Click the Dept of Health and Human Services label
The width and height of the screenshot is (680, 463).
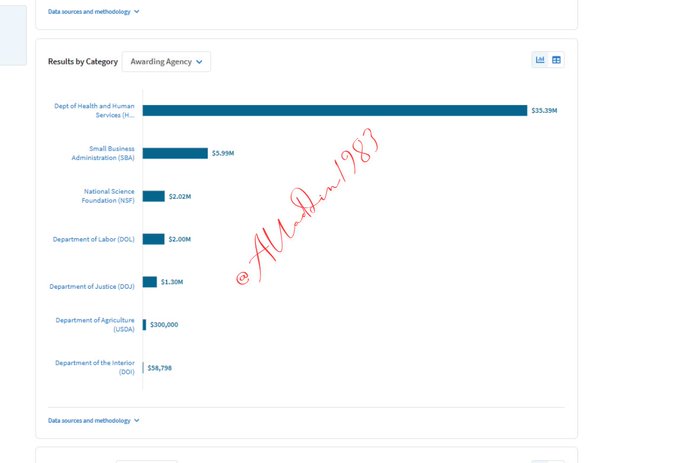click(x=94, y=110)
